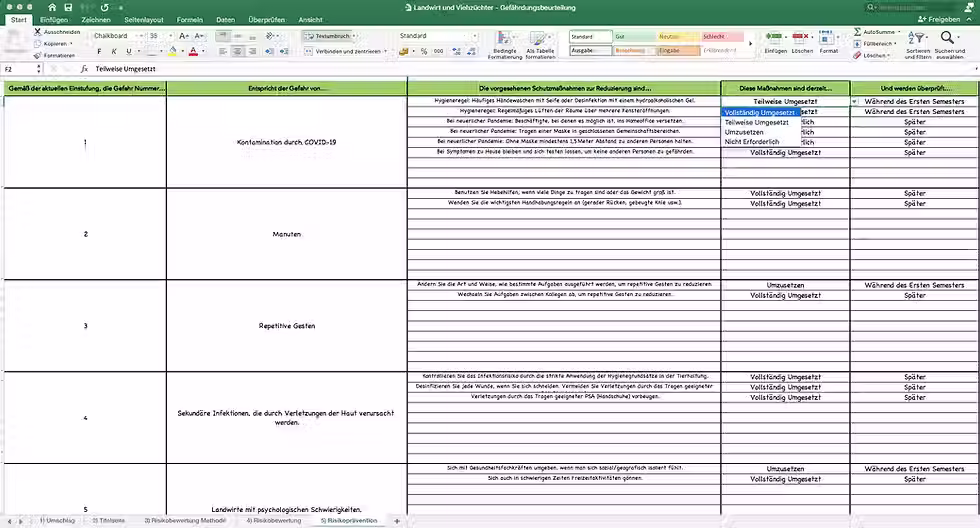Click the formula bar showing Teilweise Umgesetzt

534,69
